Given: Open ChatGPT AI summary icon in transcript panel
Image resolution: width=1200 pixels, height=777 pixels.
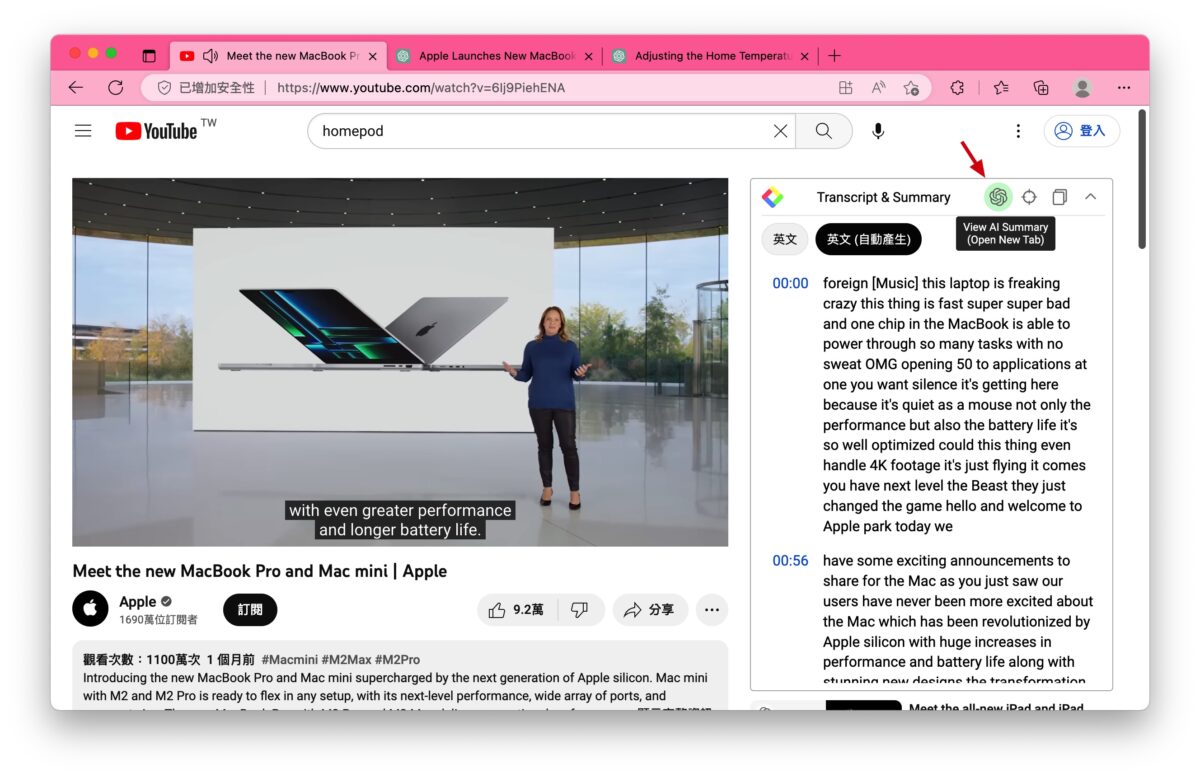Looking at the screenshot, I should point(997,197).
